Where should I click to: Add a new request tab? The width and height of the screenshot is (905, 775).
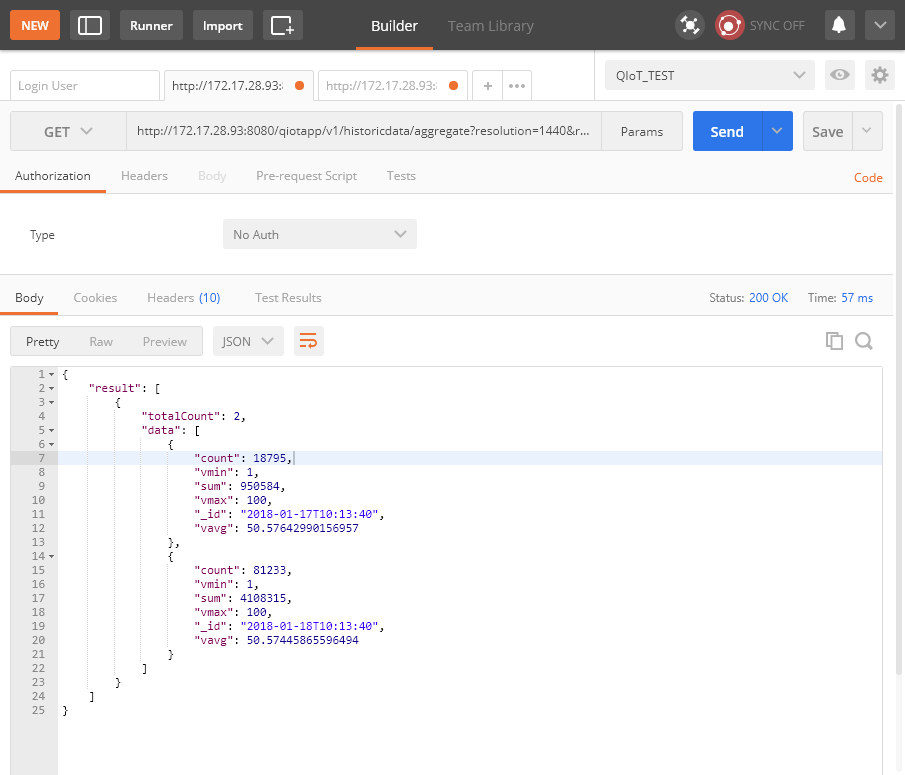487,86
